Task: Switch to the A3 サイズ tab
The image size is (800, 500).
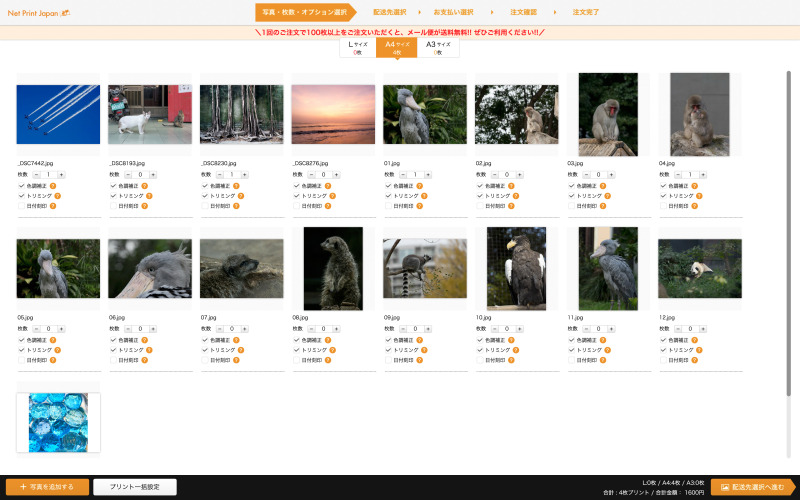Action: click(x=438, y=48)
